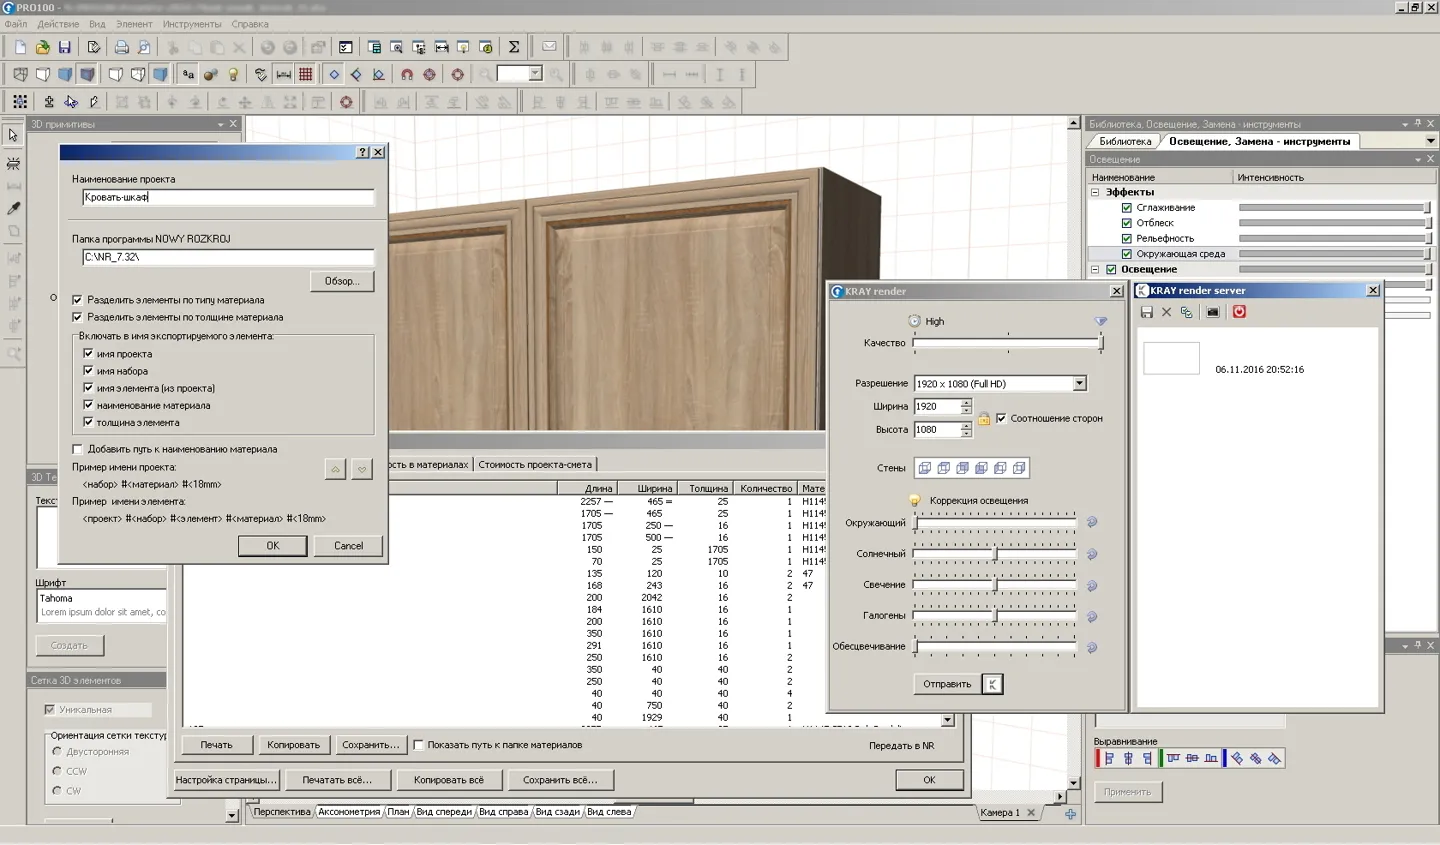The image size is (1440, 845).
Task: Click the Обзор... browse button
Action: 342,281
